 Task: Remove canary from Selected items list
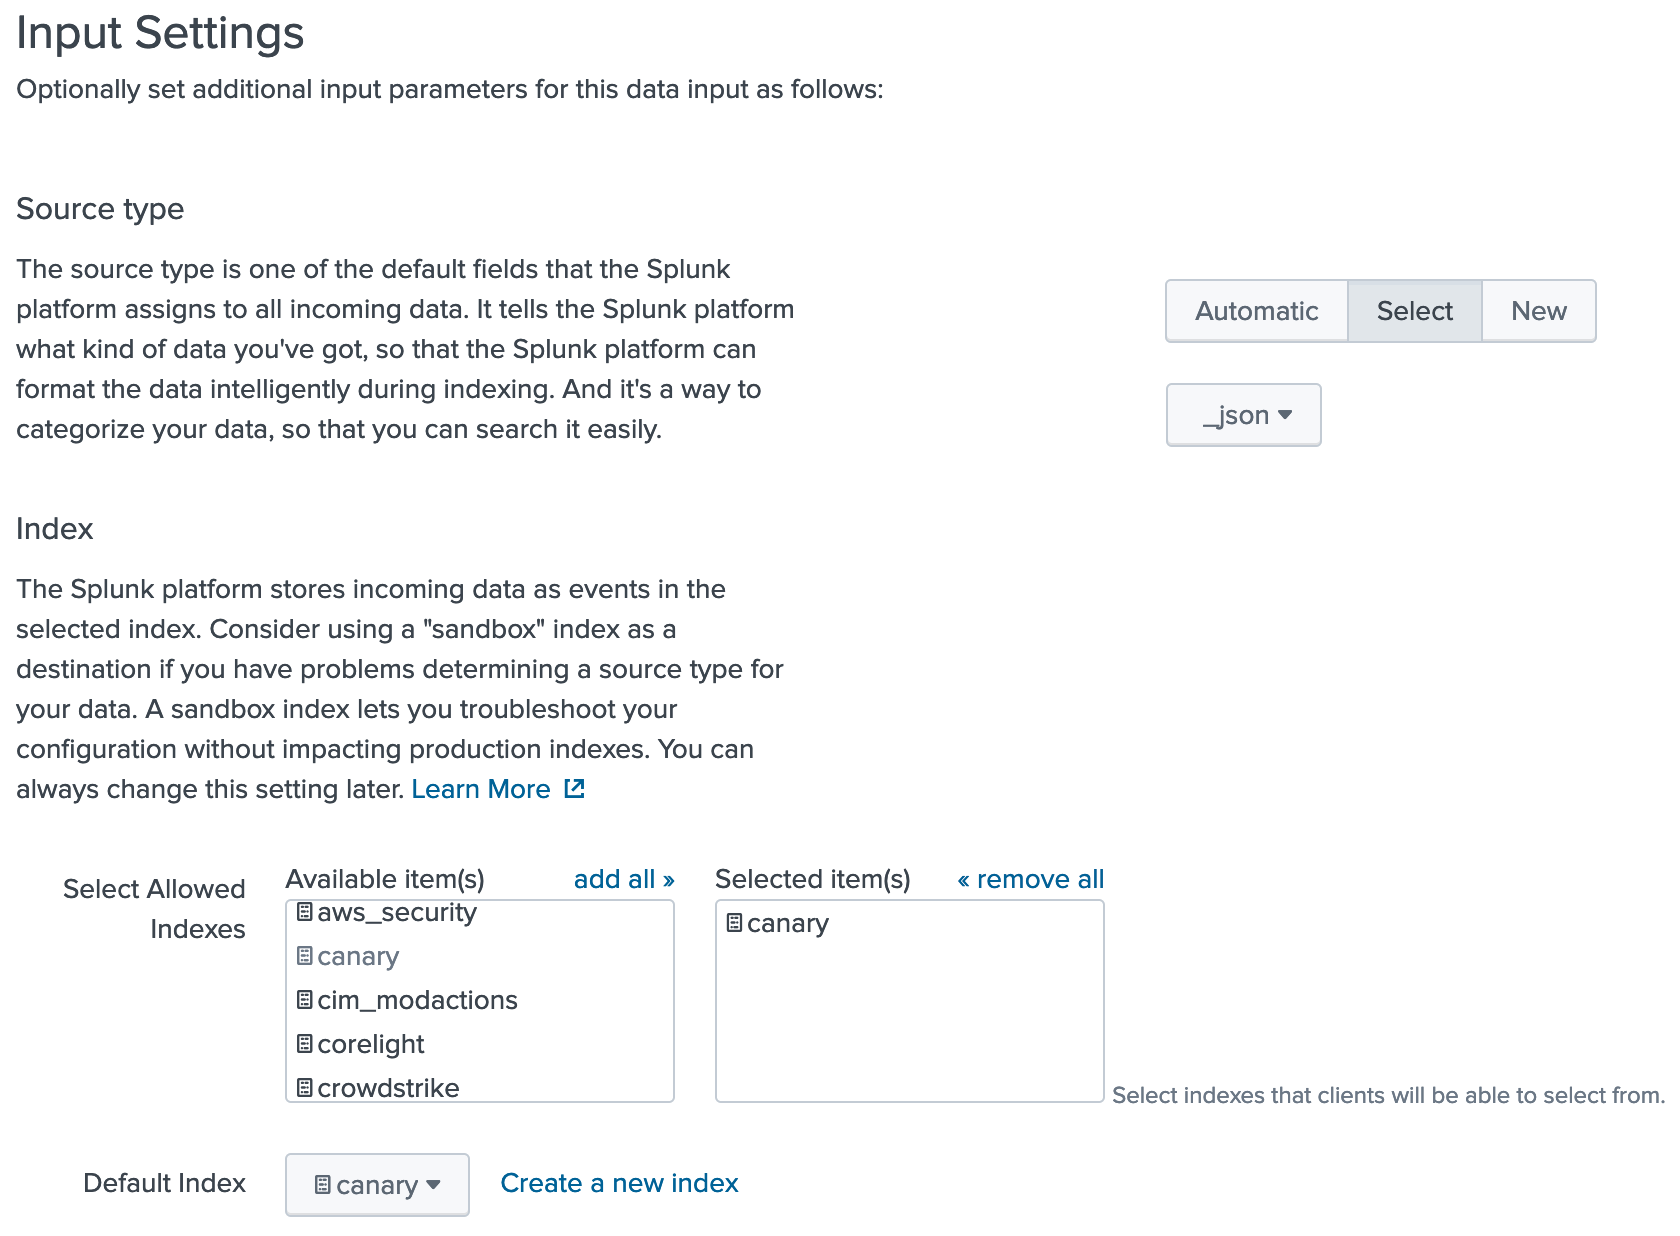click(x=787, y=923)
